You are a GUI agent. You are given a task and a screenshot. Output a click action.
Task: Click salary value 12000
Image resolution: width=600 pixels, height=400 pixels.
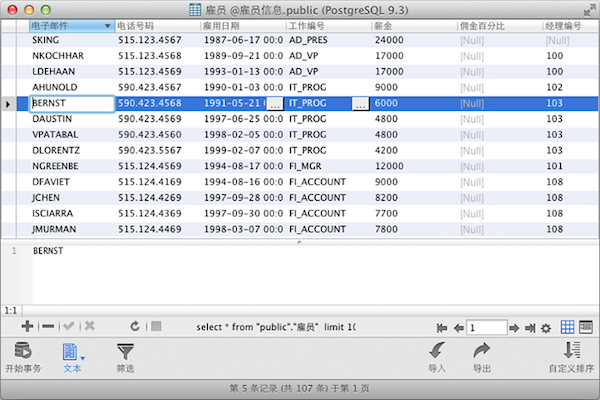click(x=389, y=166)
